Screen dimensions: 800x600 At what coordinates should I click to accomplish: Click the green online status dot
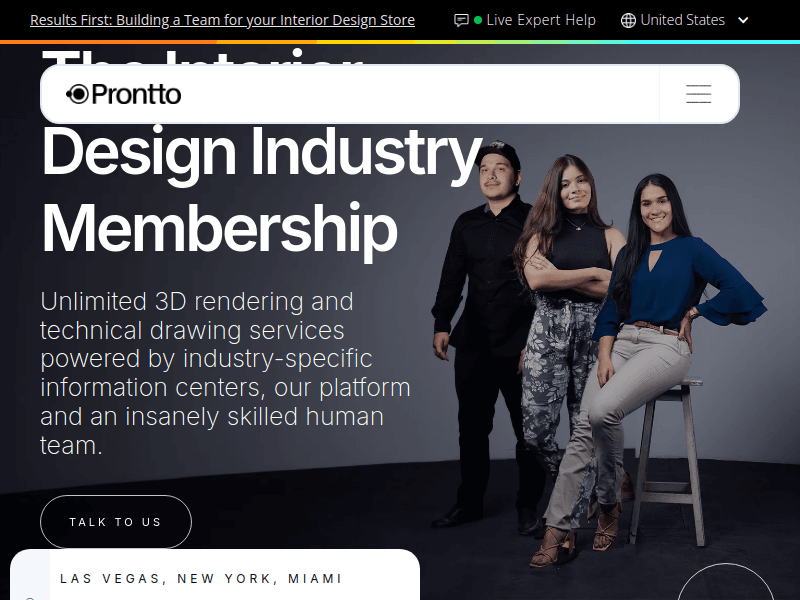tap(478, 20)
